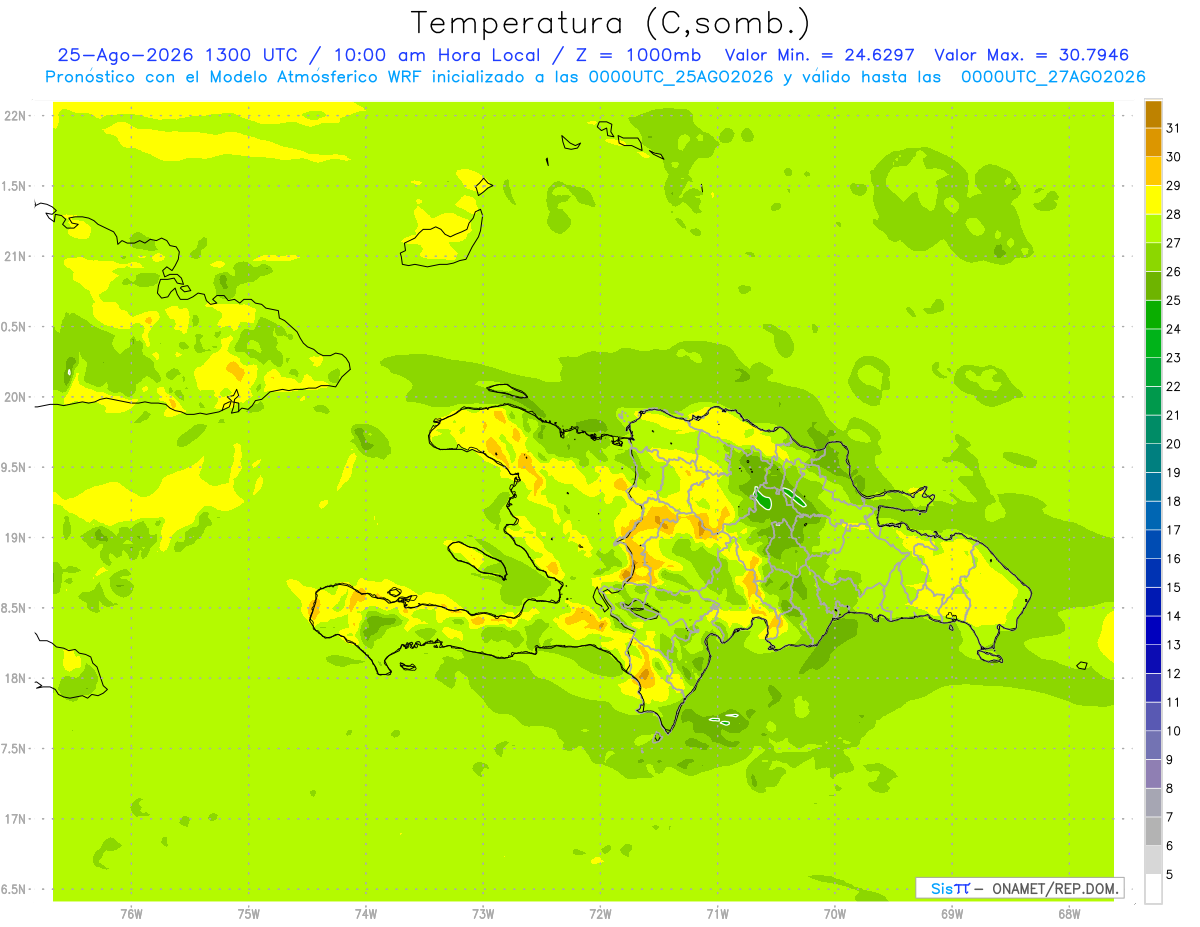Click the blue legend band between 14 and 15
Screen dimensions: 1200x927
coord(1153,602)
